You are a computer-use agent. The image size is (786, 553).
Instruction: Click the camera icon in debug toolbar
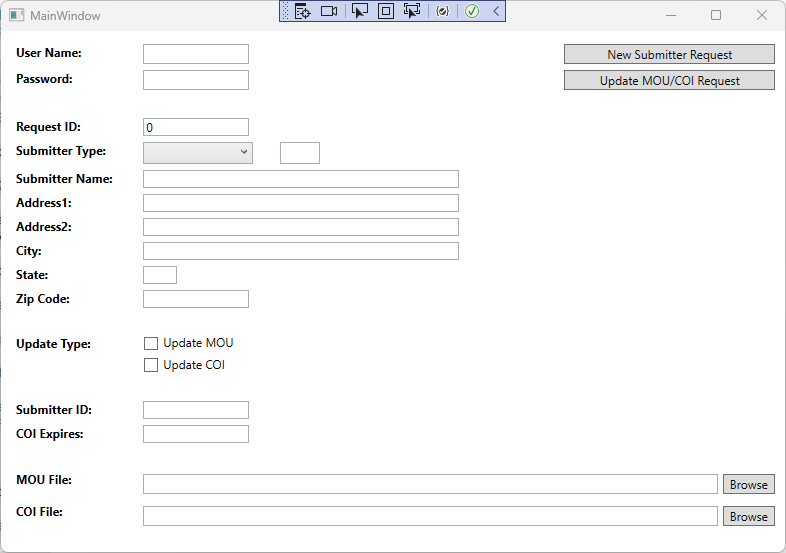pyautogui.click(x=329, y=12)
